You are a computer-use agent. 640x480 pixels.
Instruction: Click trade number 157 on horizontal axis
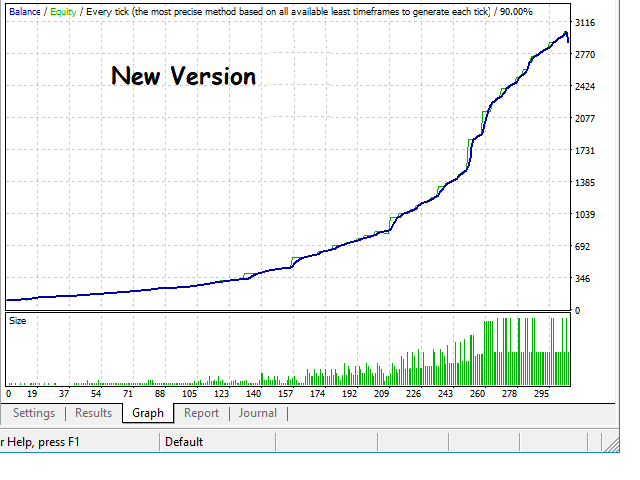[285, 394]
